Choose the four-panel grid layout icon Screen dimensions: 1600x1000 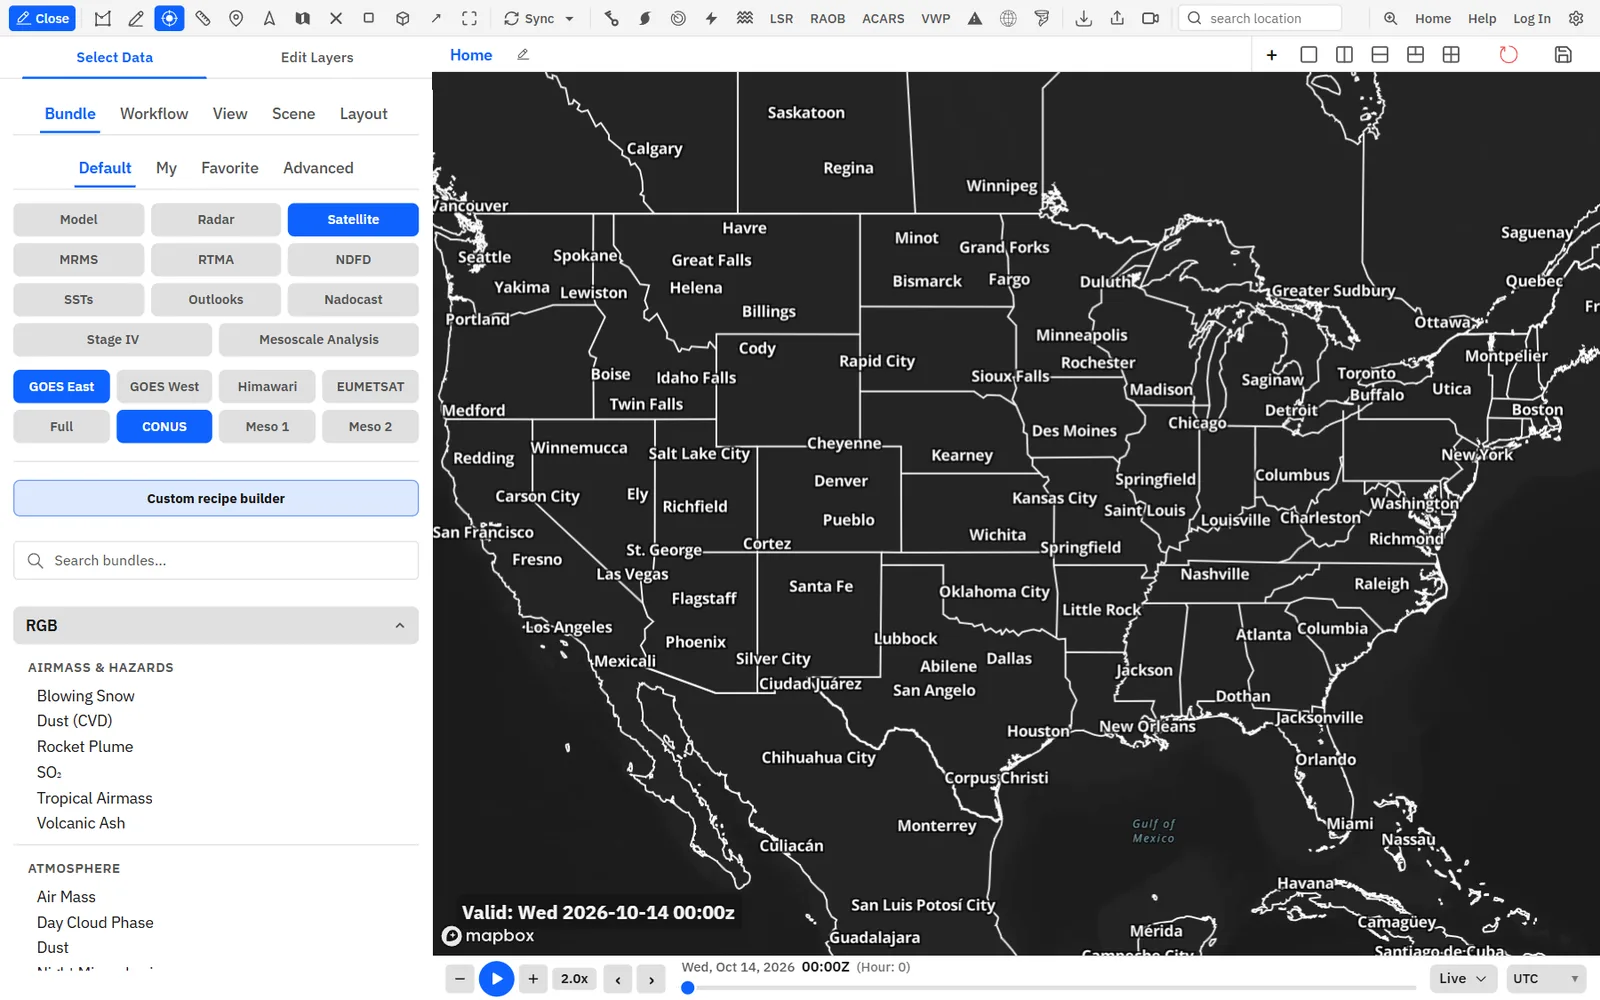tap(1451, 54)
